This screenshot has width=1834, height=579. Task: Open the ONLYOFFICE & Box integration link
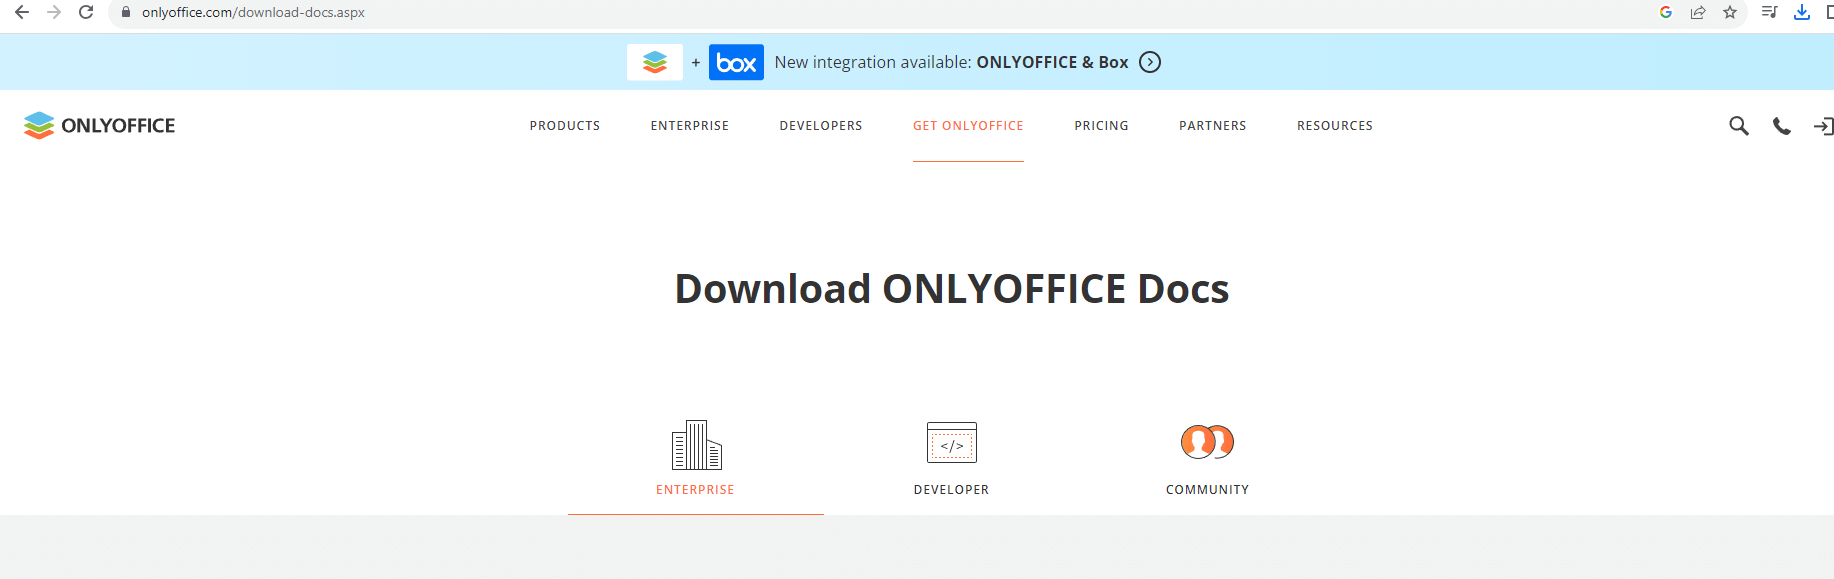(1052, 62)
